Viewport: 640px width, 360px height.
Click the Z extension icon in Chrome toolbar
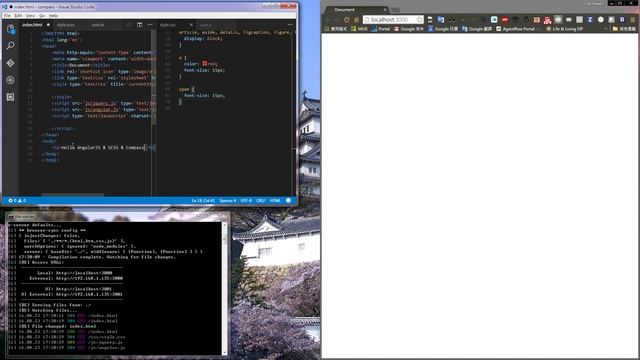click(590, 20)
